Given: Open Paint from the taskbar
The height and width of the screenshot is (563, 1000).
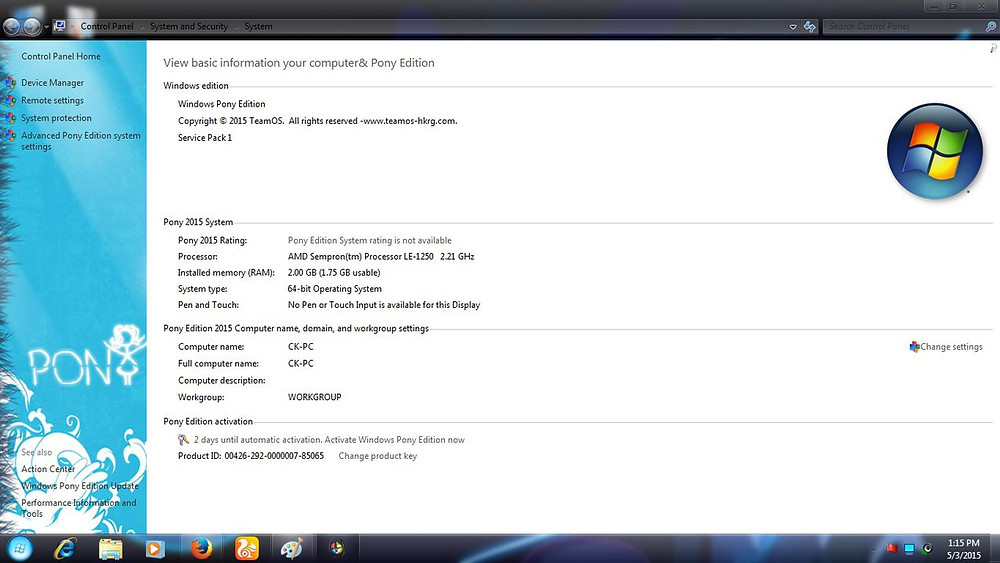Looking at the screenshot, I should pos(291,548).
